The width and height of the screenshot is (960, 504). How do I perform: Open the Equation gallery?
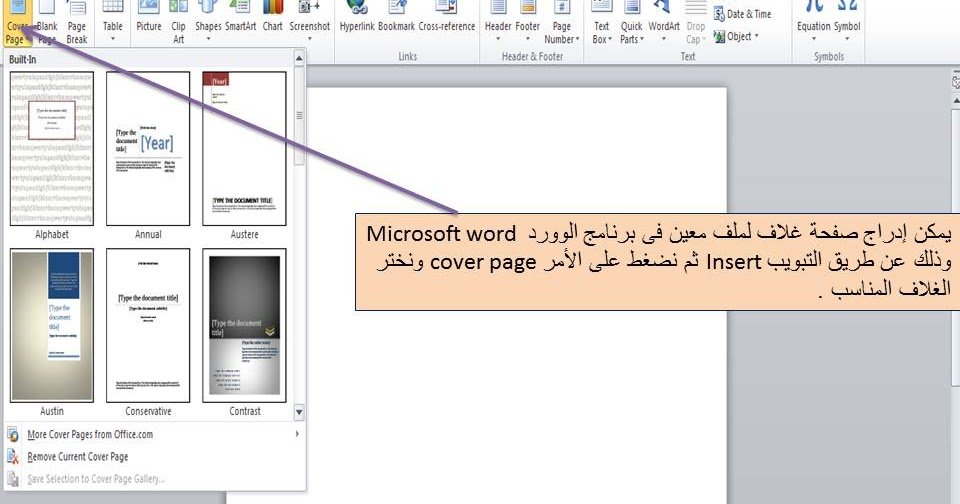pos(814,23)
